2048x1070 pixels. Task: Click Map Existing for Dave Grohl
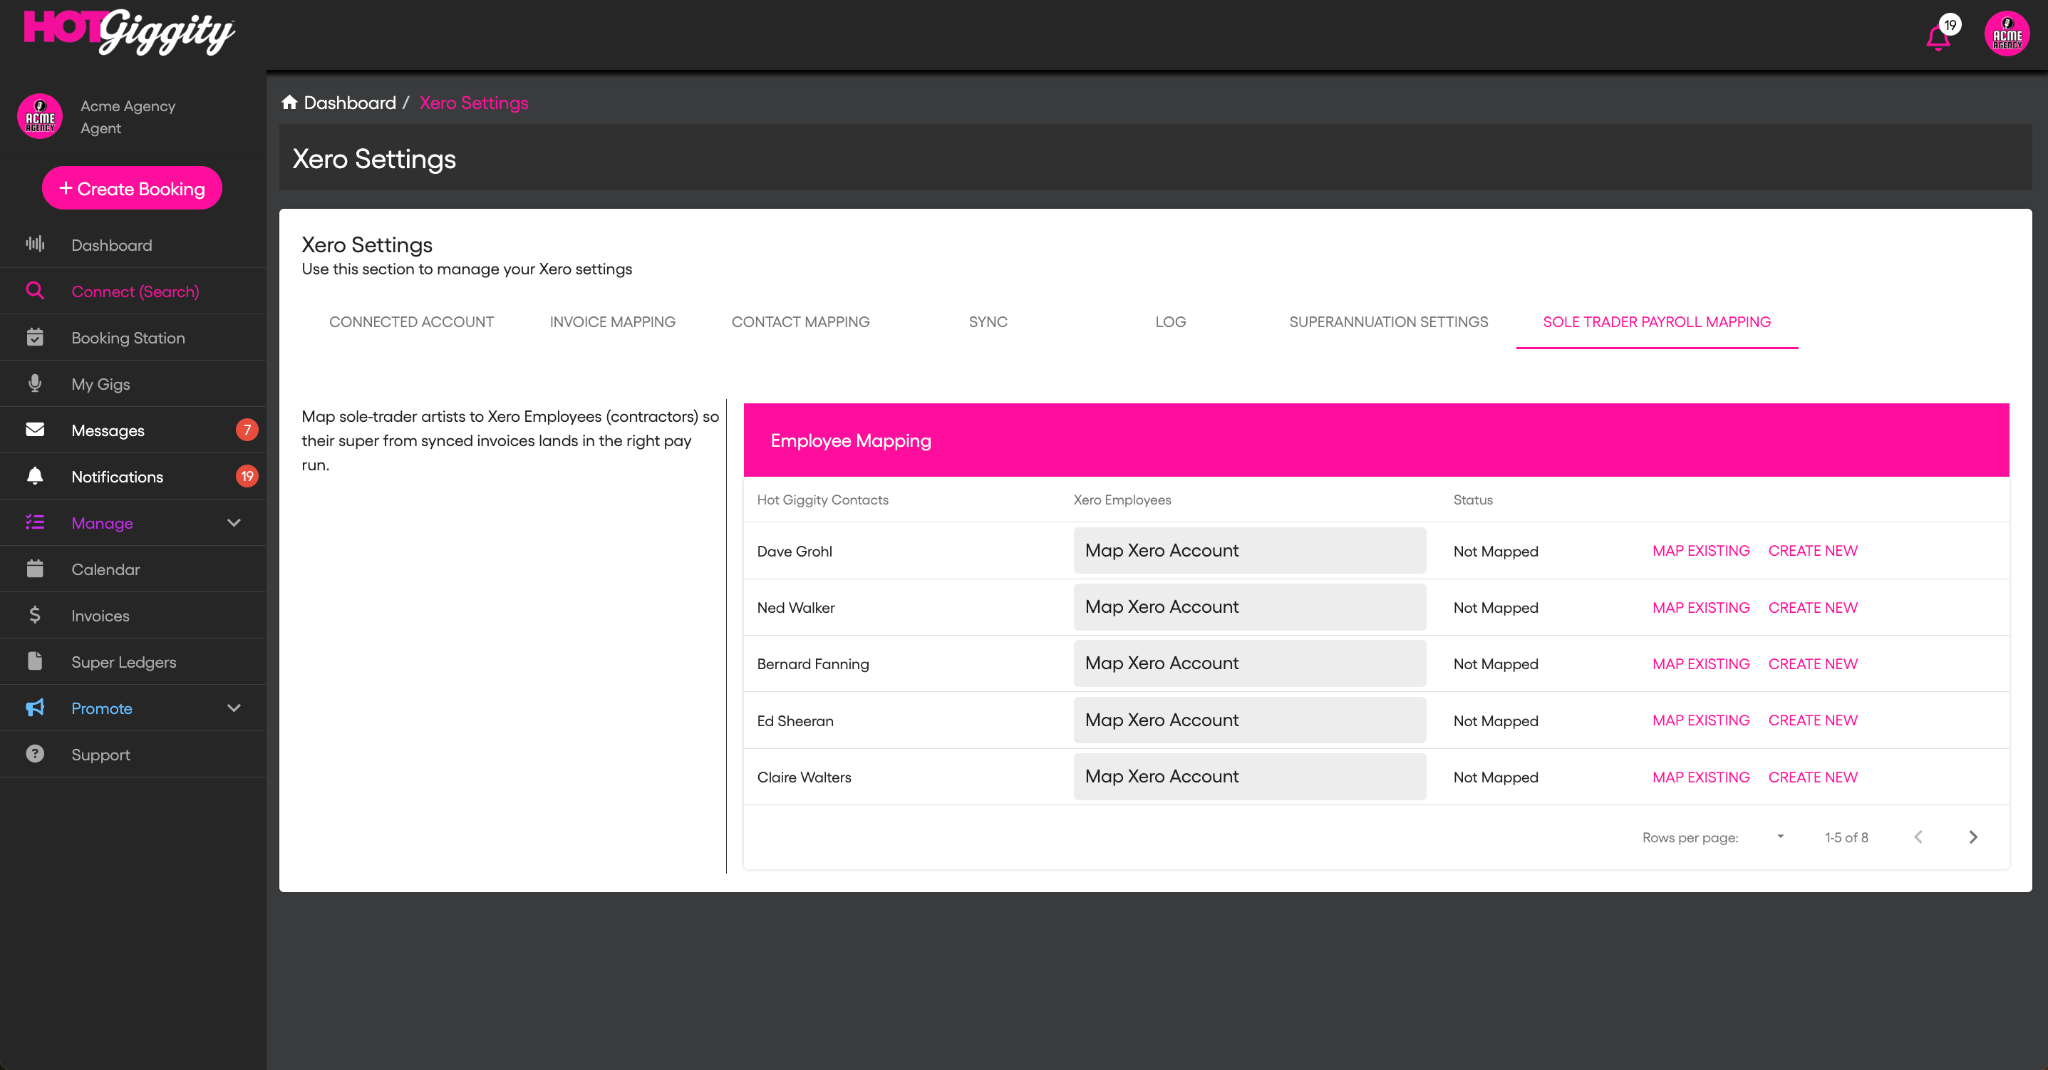click(x=1701, y=551)
